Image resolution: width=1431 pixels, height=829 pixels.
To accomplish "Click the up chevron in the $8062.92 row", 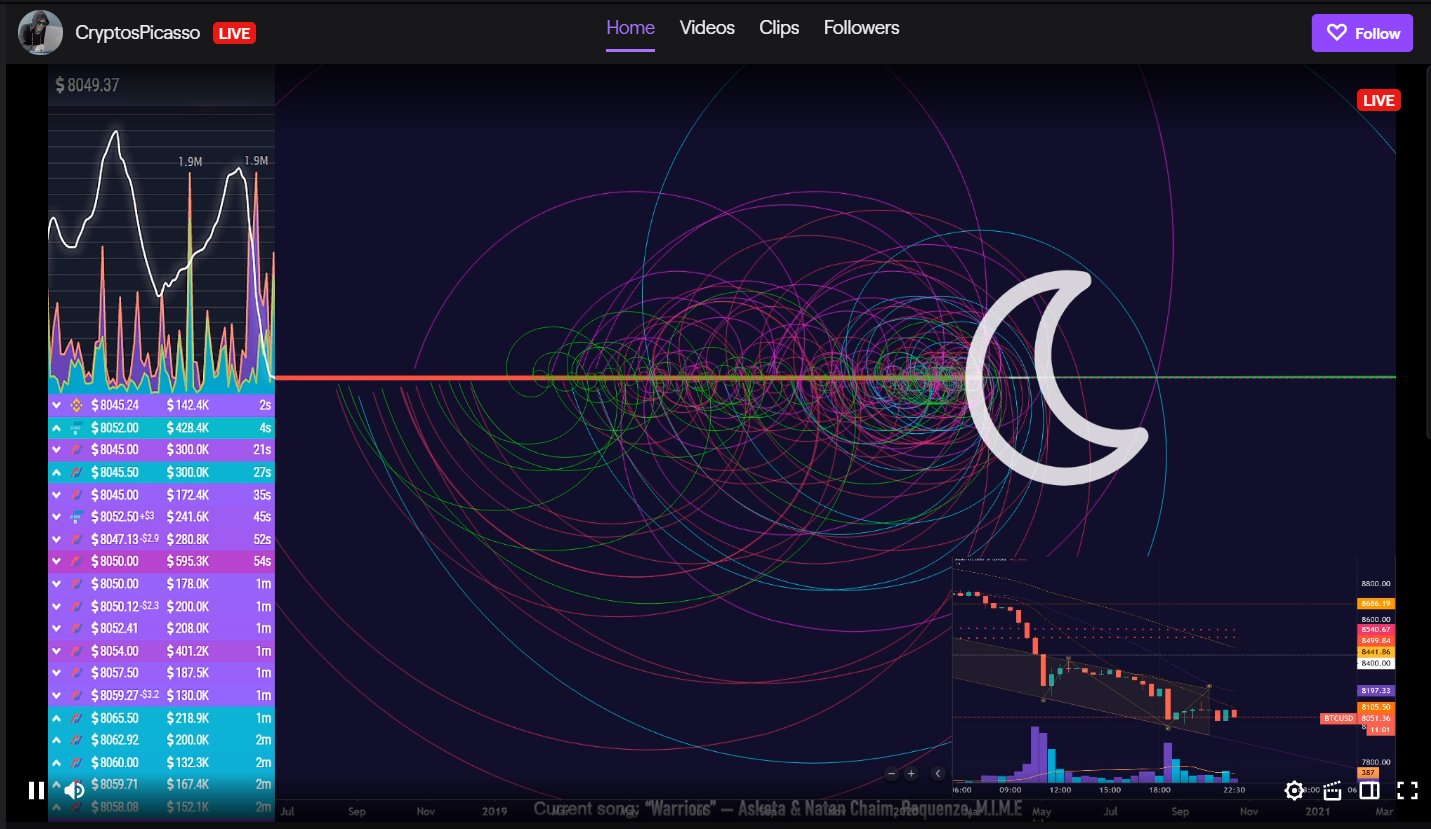I will pyautogui.click(x=57, y=740).
